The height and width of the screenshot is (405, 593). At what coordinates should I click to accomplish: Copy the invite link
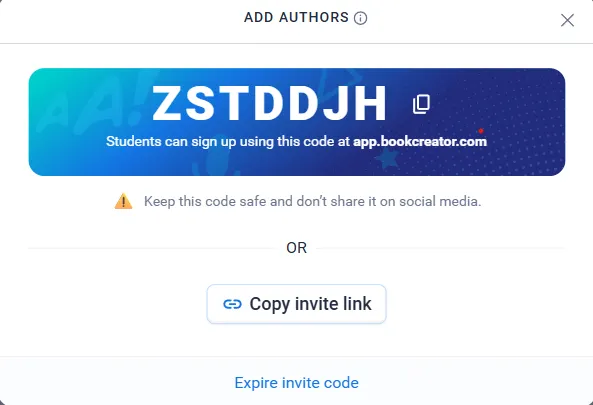point(296,304)
